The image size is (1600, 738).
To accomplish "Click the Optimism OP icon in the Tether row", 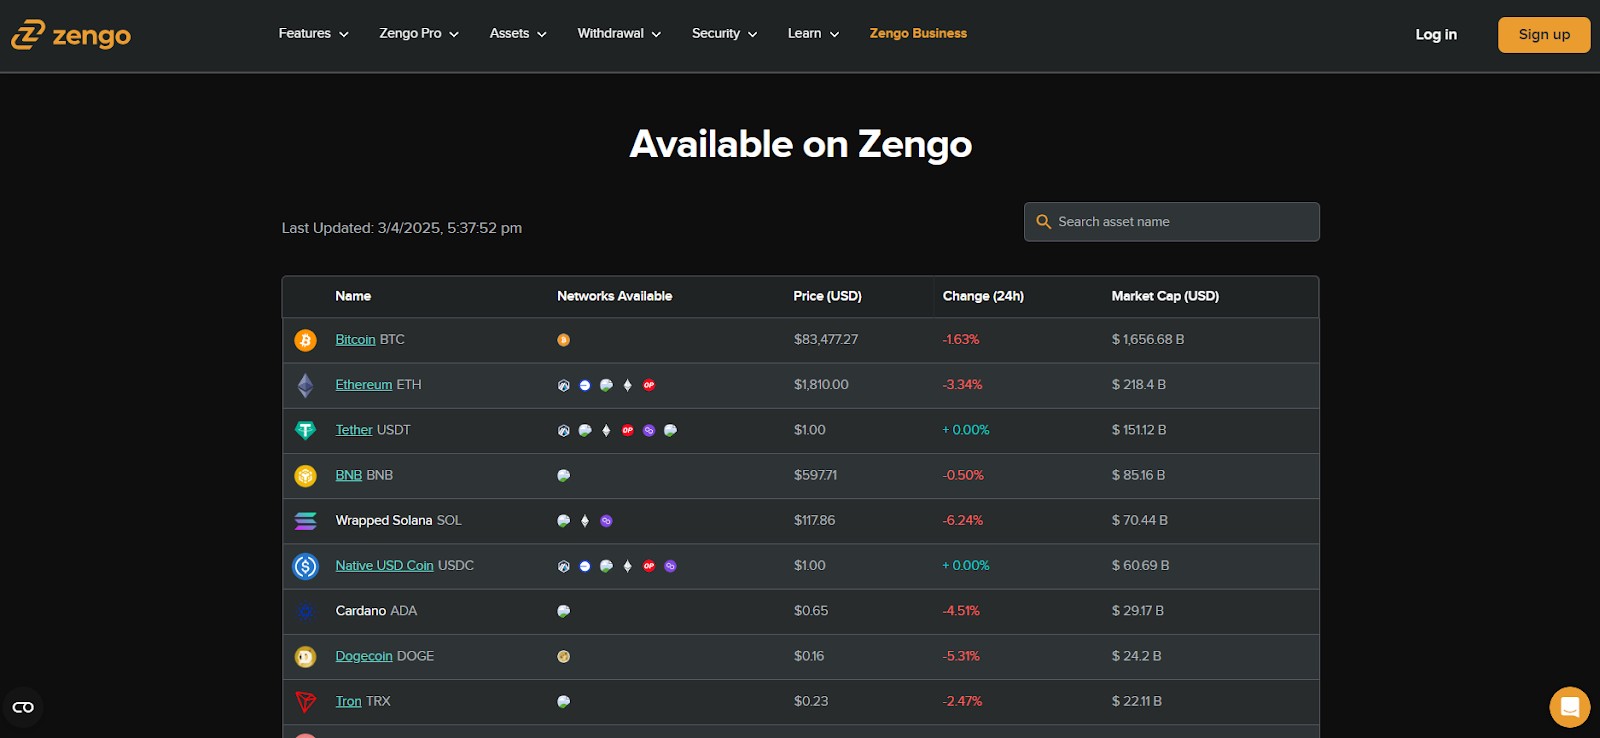I will click(628, 430).
